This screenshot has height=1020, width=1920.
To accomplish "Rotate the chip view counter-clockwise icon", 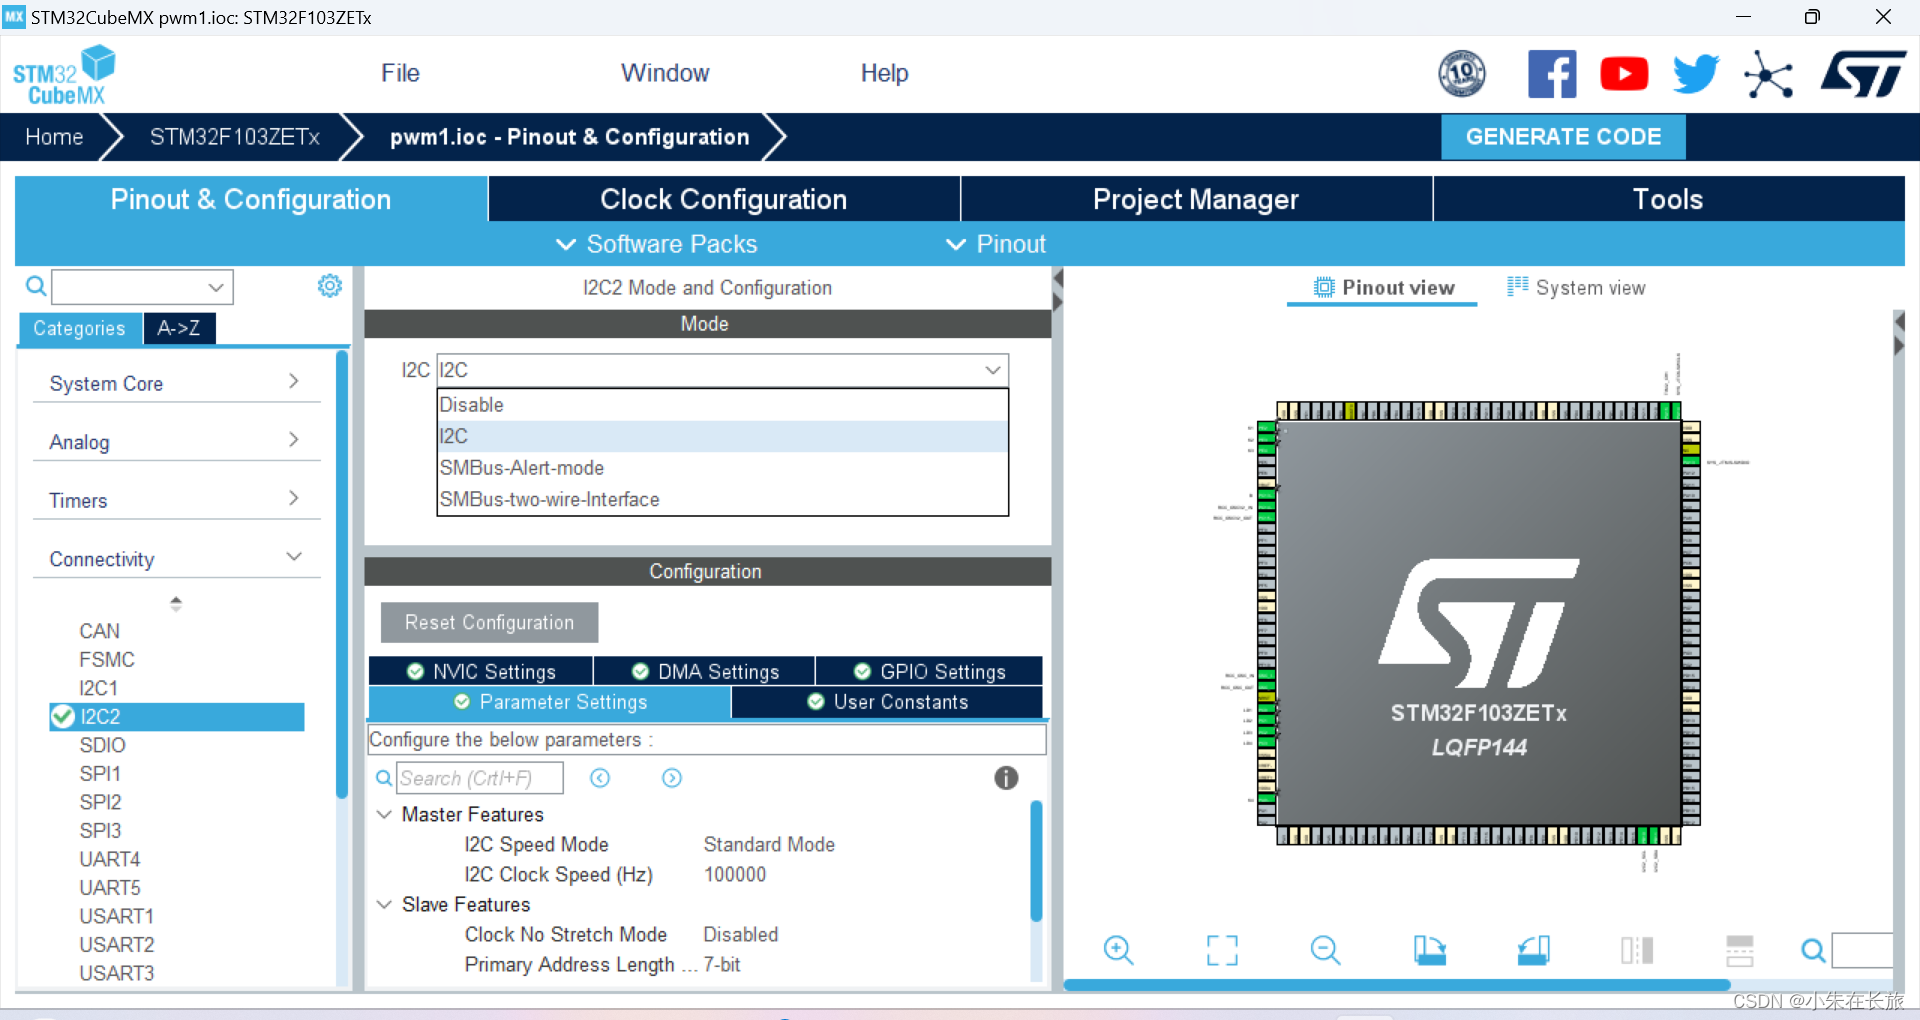I will [x=1533, y=950].
